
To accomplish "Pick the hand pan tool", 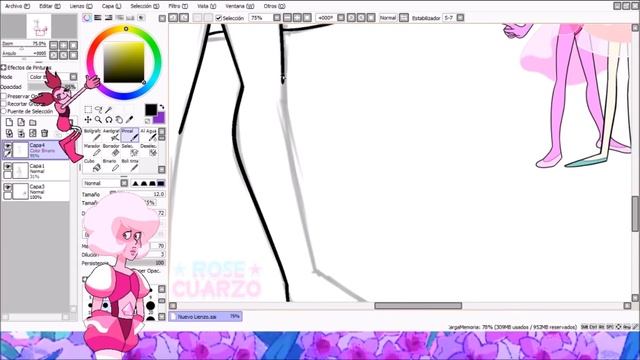I will pos(119,120).
